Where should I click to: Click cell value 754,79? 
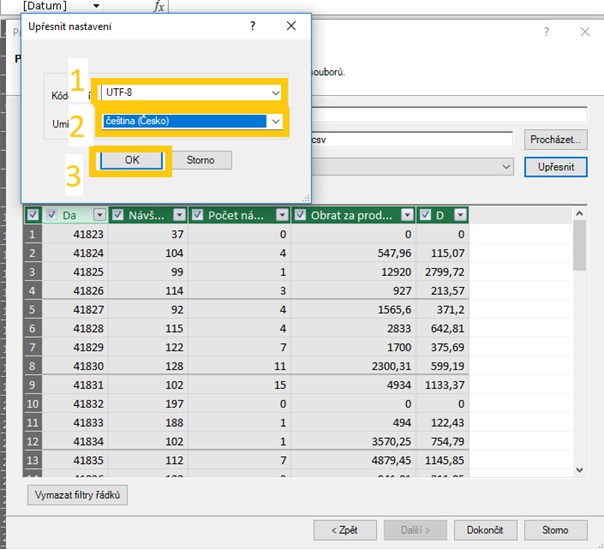click(x=448, y=441)
